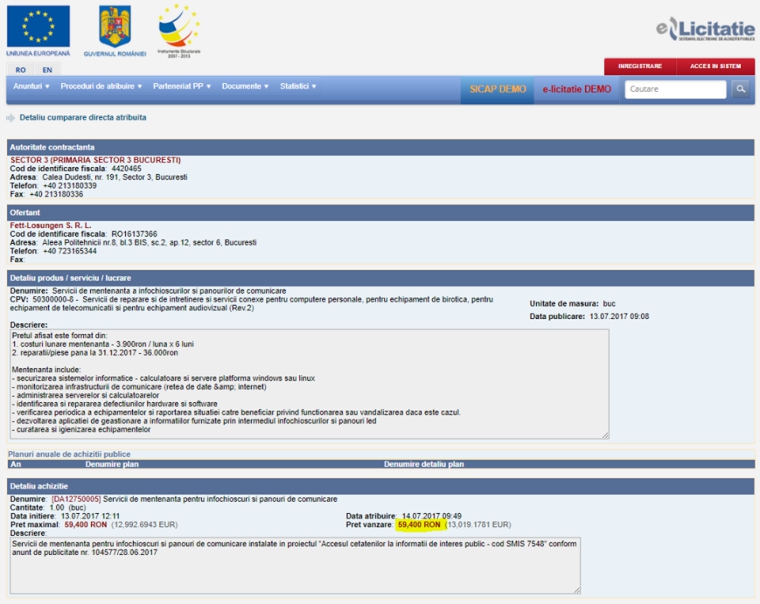Screen dimensions: 760x604
Task: Select Data initiere 13.07.2017 12:11
Action: [x=90, y=516]
